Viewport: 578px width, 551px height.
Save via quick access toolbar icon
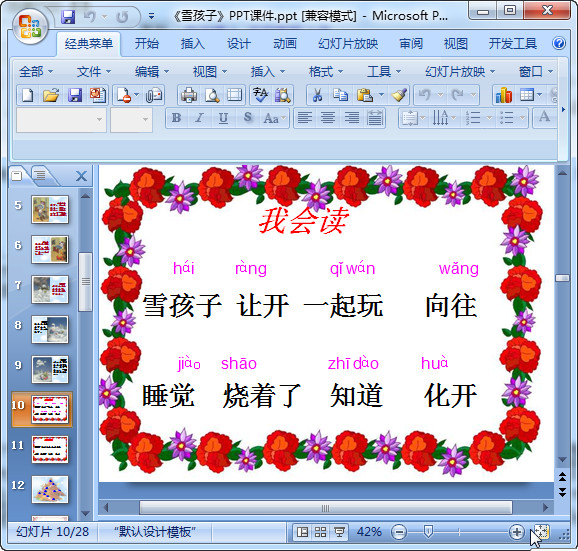tap(68, 17)
